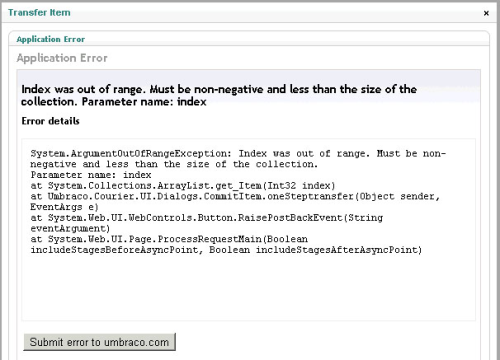Click the ArrayList.get_Item stack trace line
The height and width of the screenshot is (360, 500).
183,185
